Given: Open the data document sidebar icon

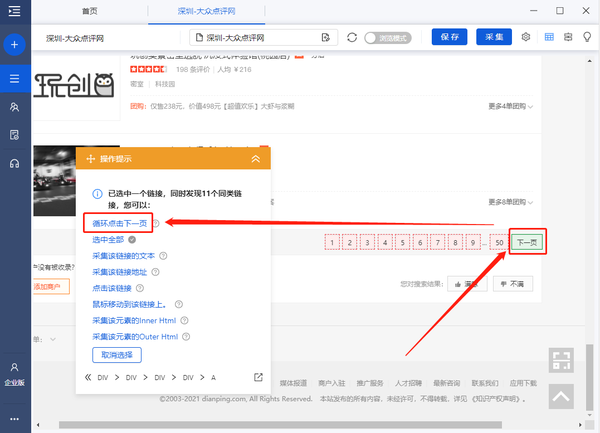Looking at the screenshot, I should click(x=15, y=135).
